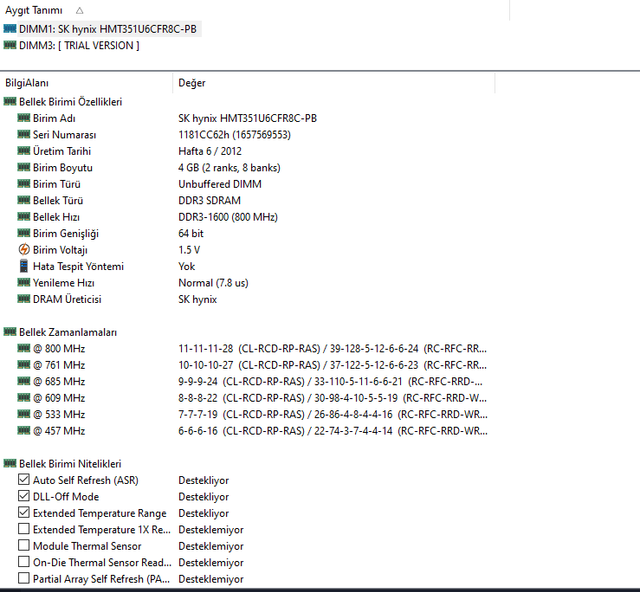640x592 pixels.
Task: Toggle the Extended Temperature Range checkbox
Action: [x=24, y=512]
